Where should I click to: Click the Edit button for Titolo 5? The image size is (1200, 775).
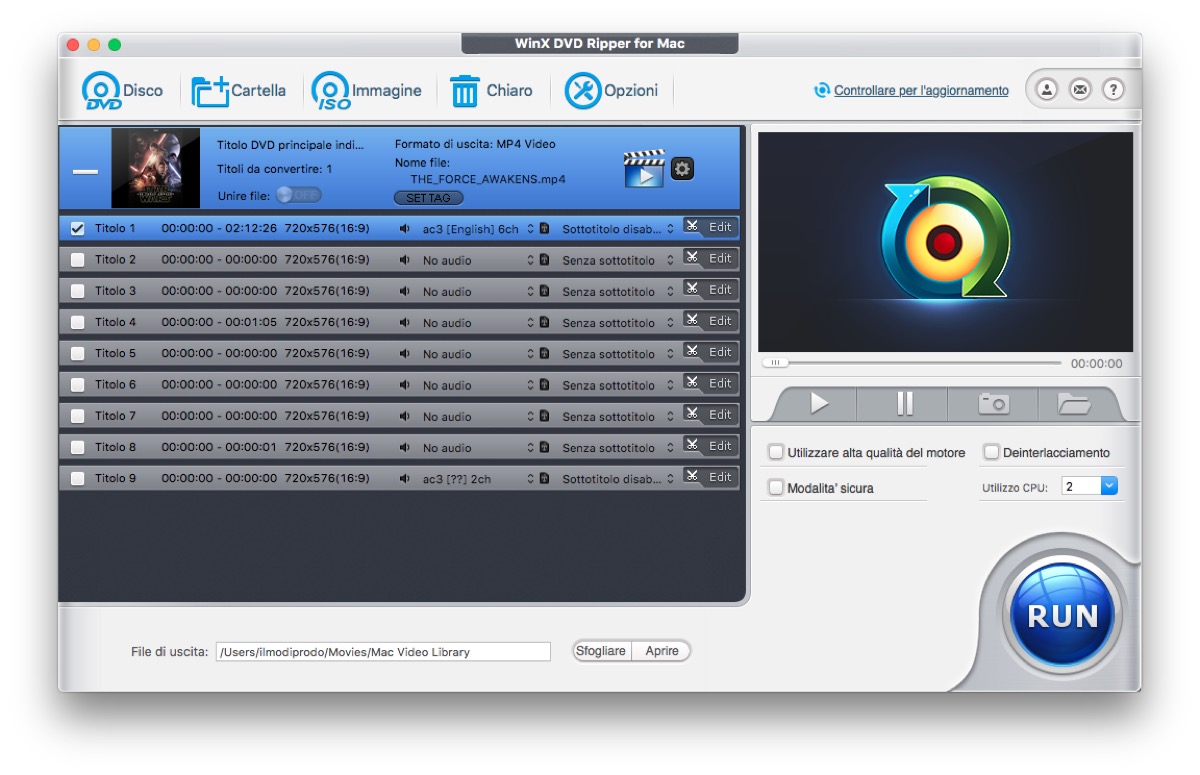(x=711, y=352)
